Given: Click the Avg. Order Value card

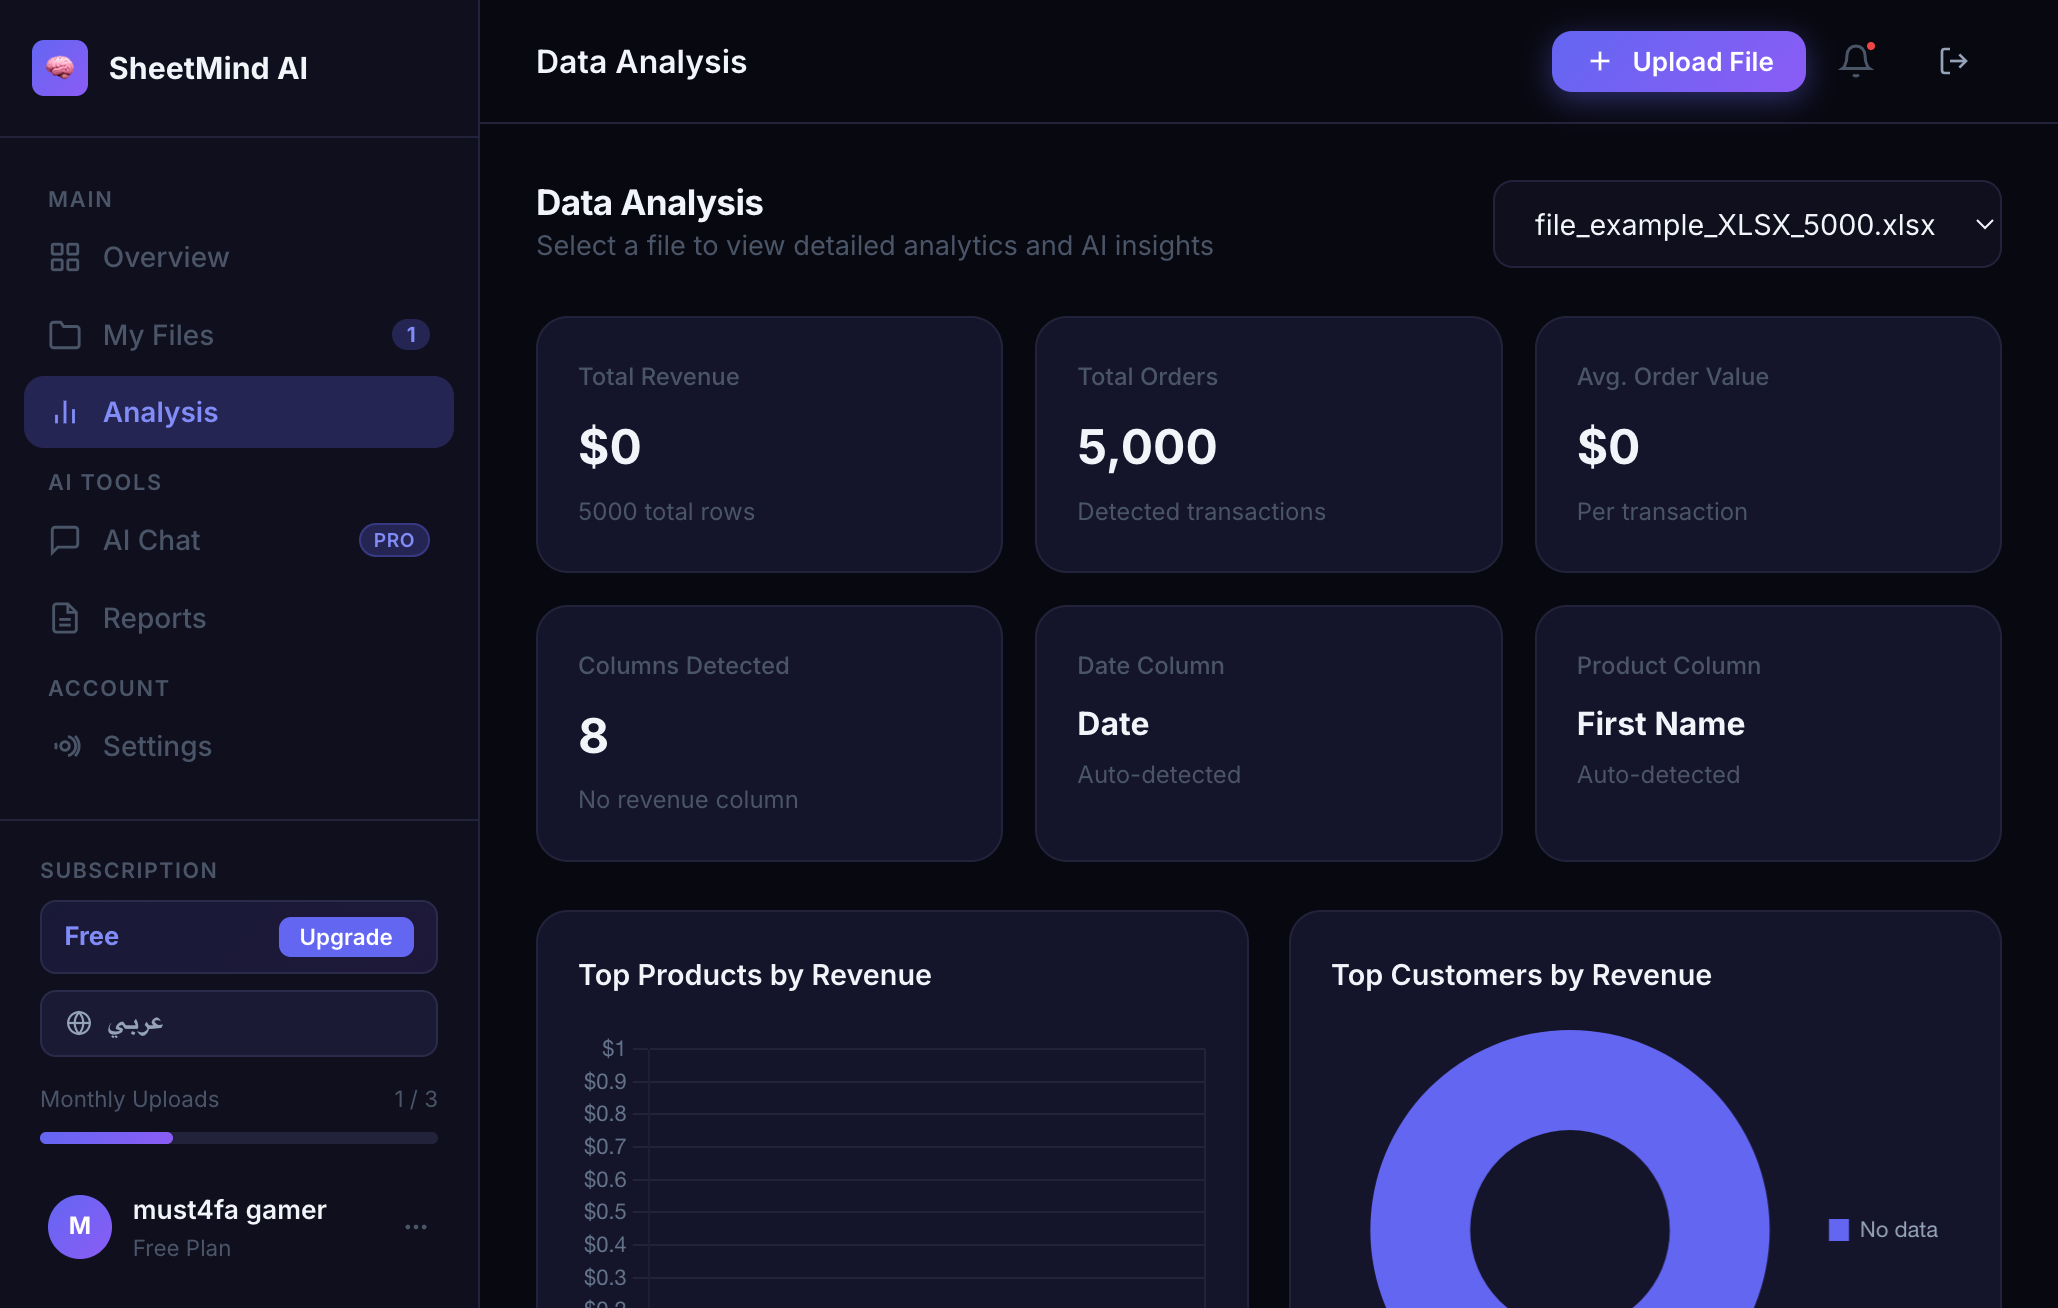Looking at the screenshot, I should point(1768,444).
